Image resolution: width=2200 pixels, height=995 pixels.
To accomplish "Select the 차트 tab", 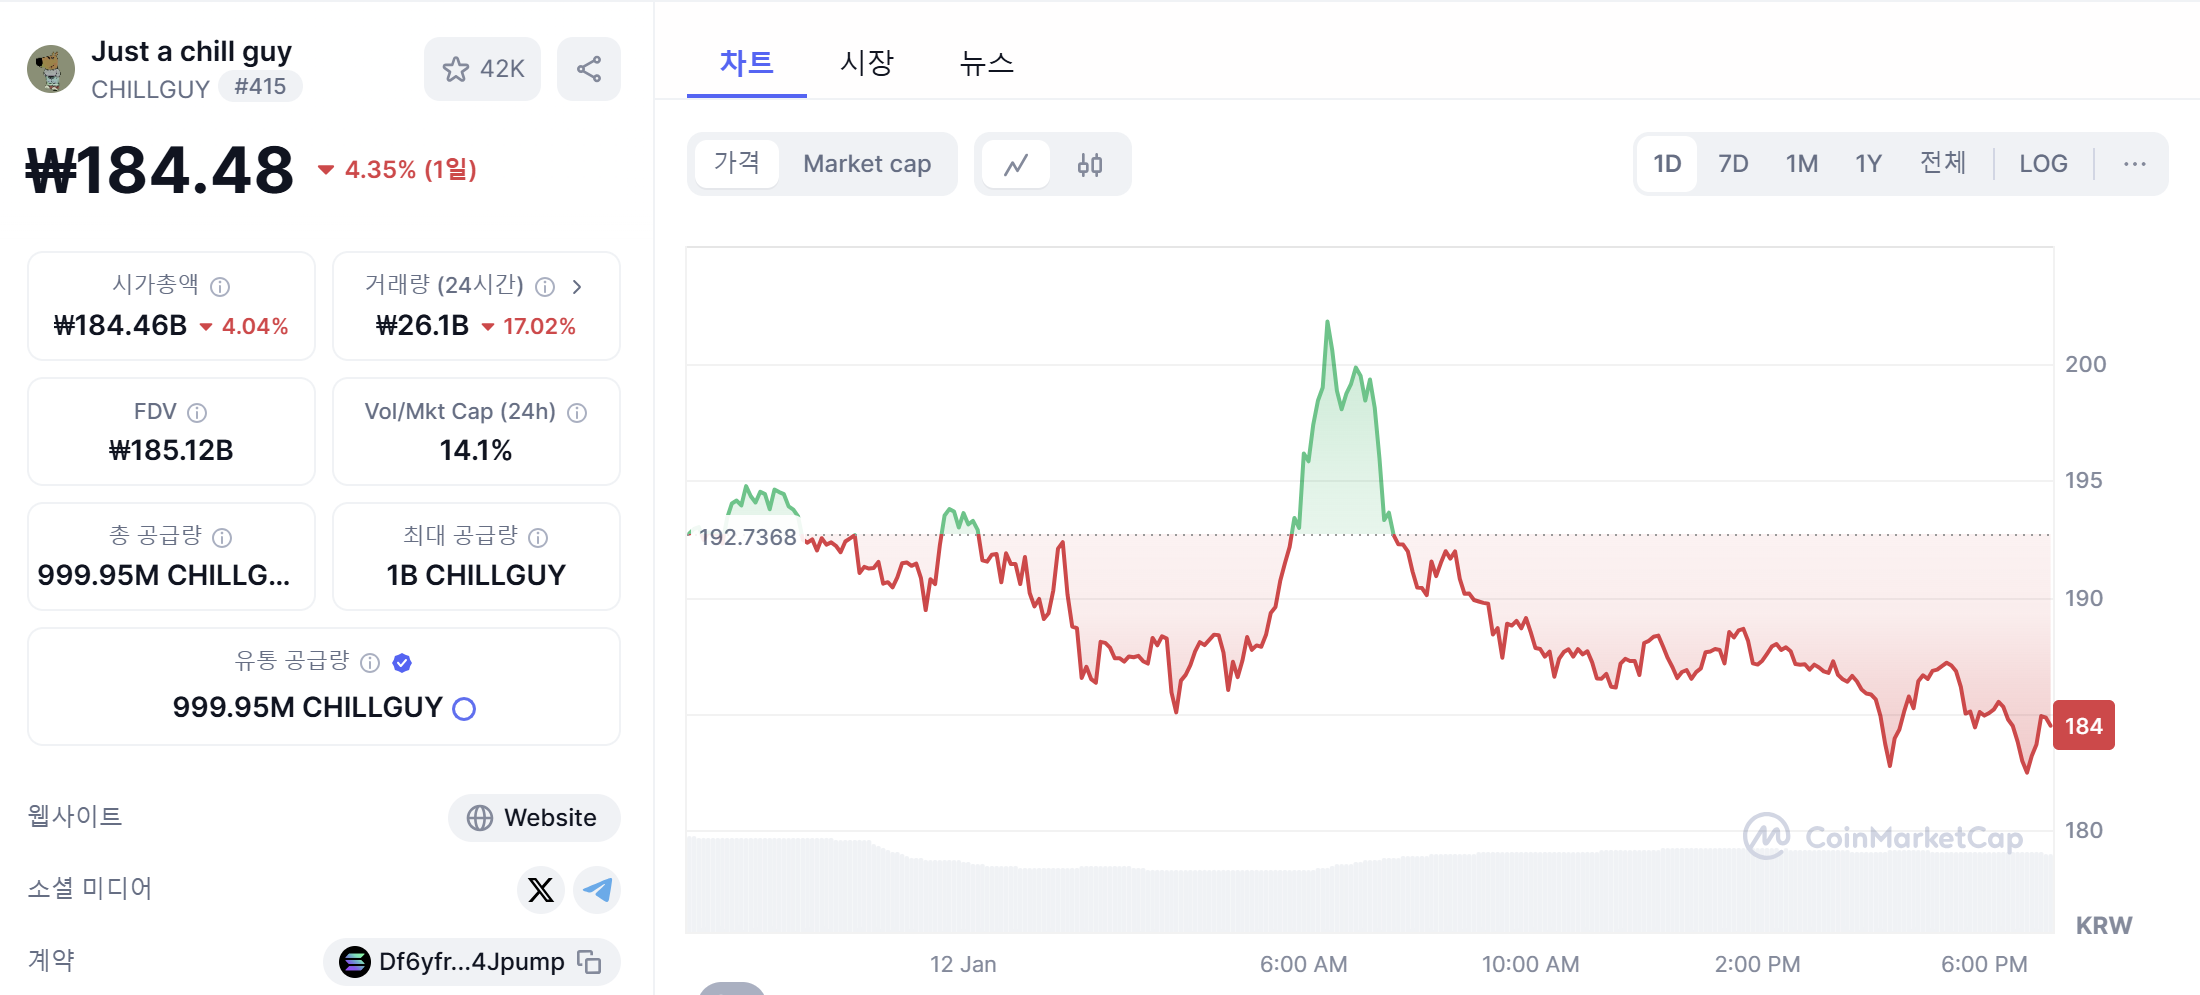I will click(x=747, y=63).
